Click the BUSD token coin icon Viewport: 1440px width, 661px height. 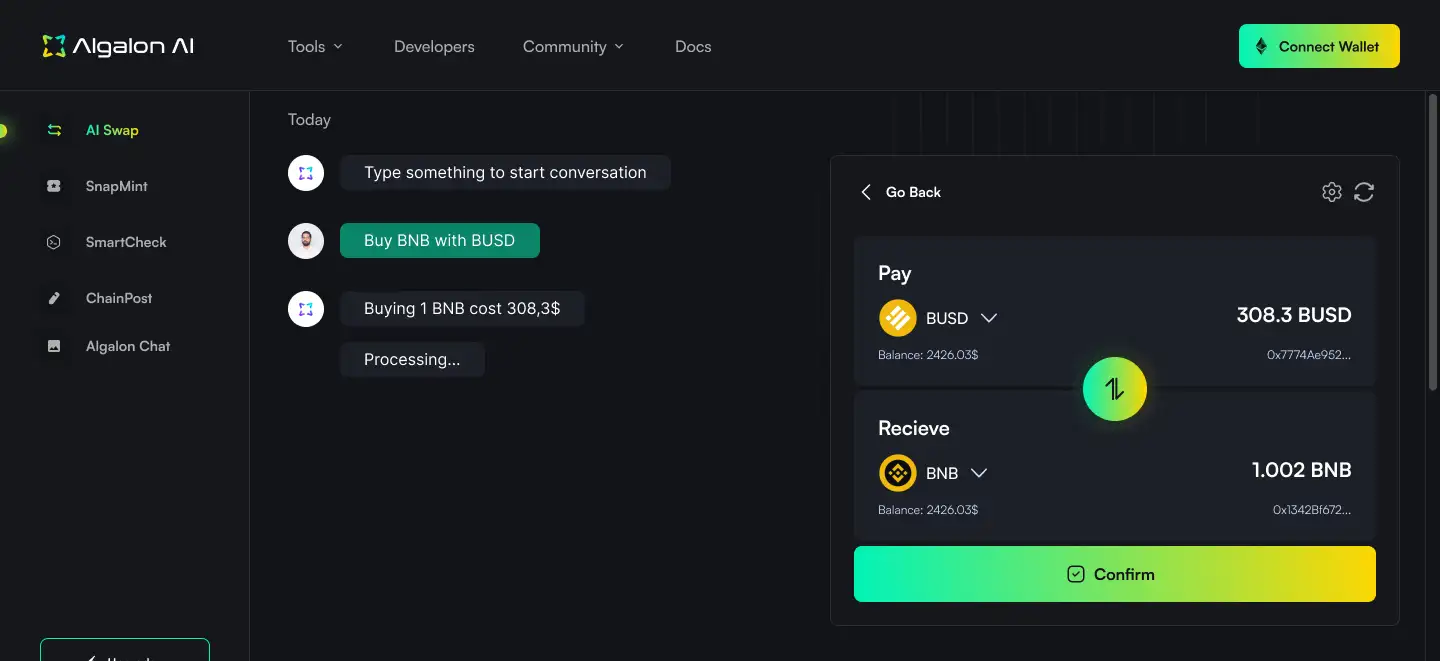(x=897, y=318)
